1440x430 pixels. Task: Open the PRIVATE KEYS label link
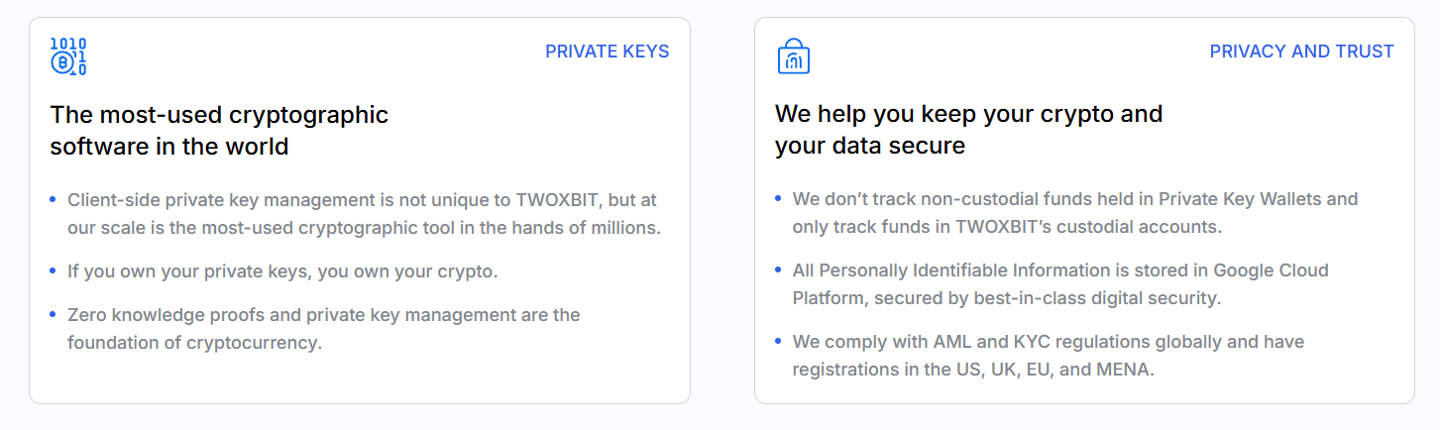[x=607, y=52]
